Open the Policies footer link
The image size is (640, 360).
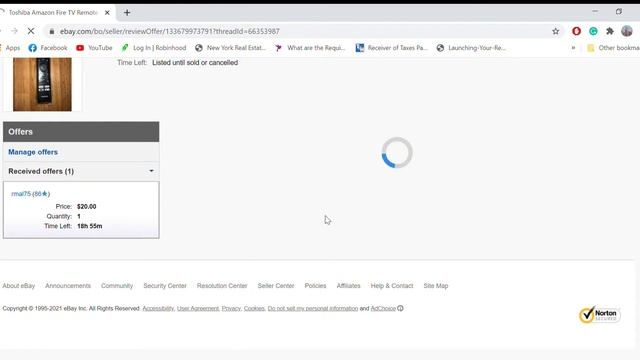[x=316, y=286]
